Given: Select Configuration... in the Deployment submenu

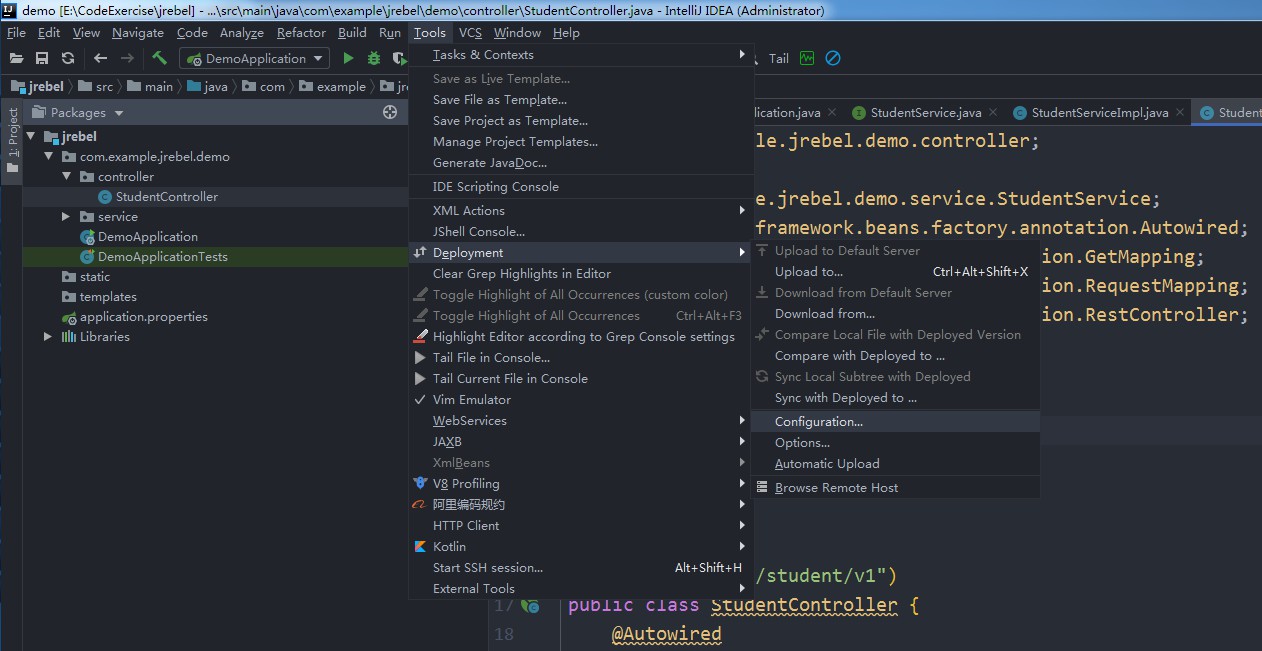Looking at the screenshot, I should (x=818, y=422).
